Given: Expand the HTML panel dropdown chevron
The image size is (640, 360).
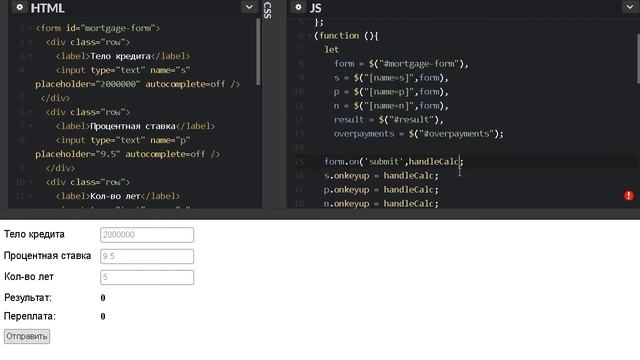Looking at the screenshot, I should point(249,7).
